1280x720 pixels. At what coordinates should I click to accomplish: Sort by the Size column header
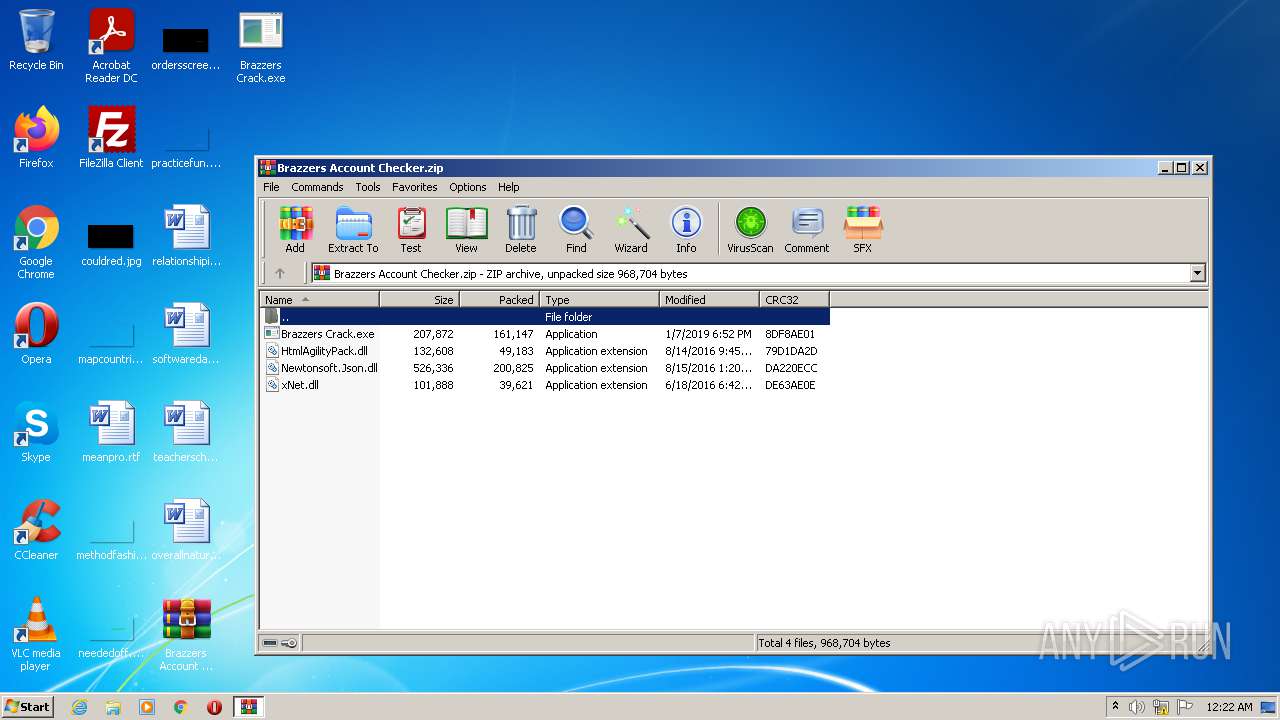(420, 299)
